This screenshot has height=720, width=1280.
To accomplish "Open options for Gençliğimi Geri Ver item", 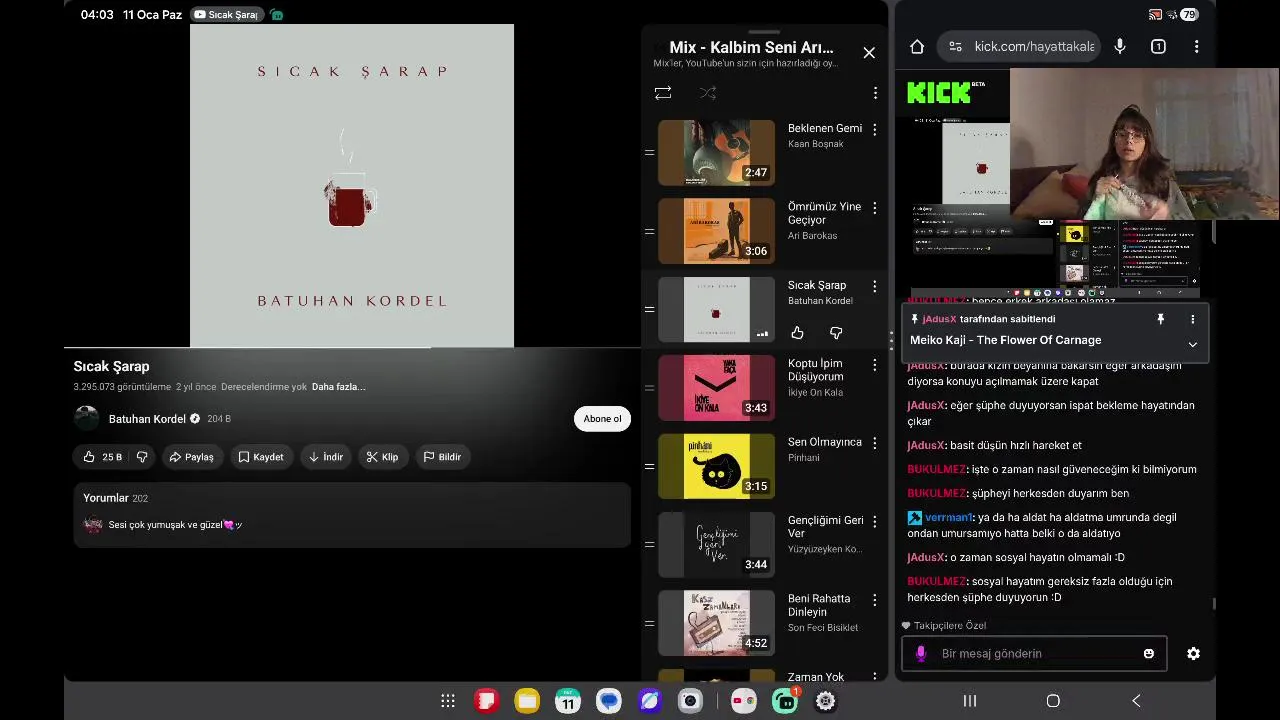I will [875, 521].
